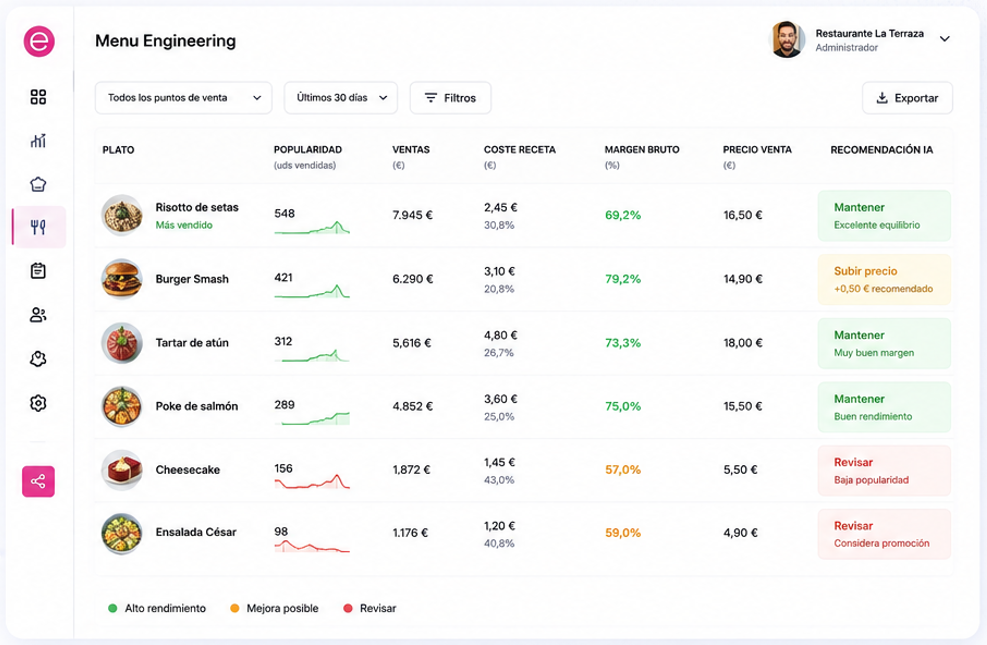Click the 'Menu Engineering' page title

pos(166,41)
